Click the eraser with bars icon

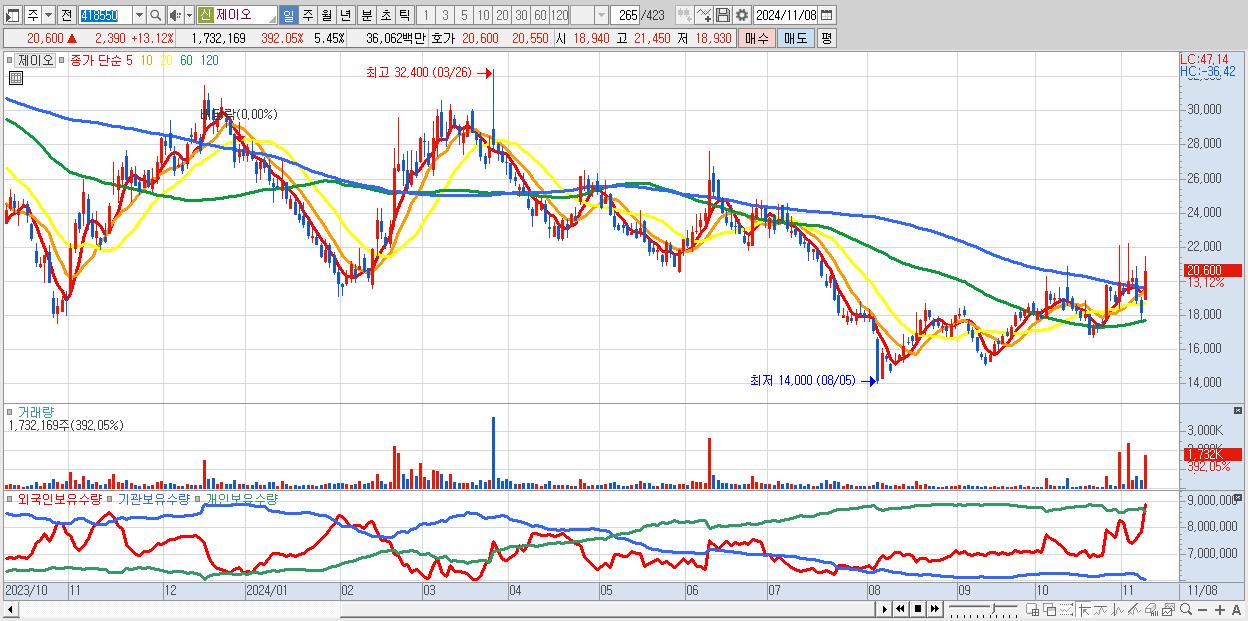click(x=1151, y=609)
